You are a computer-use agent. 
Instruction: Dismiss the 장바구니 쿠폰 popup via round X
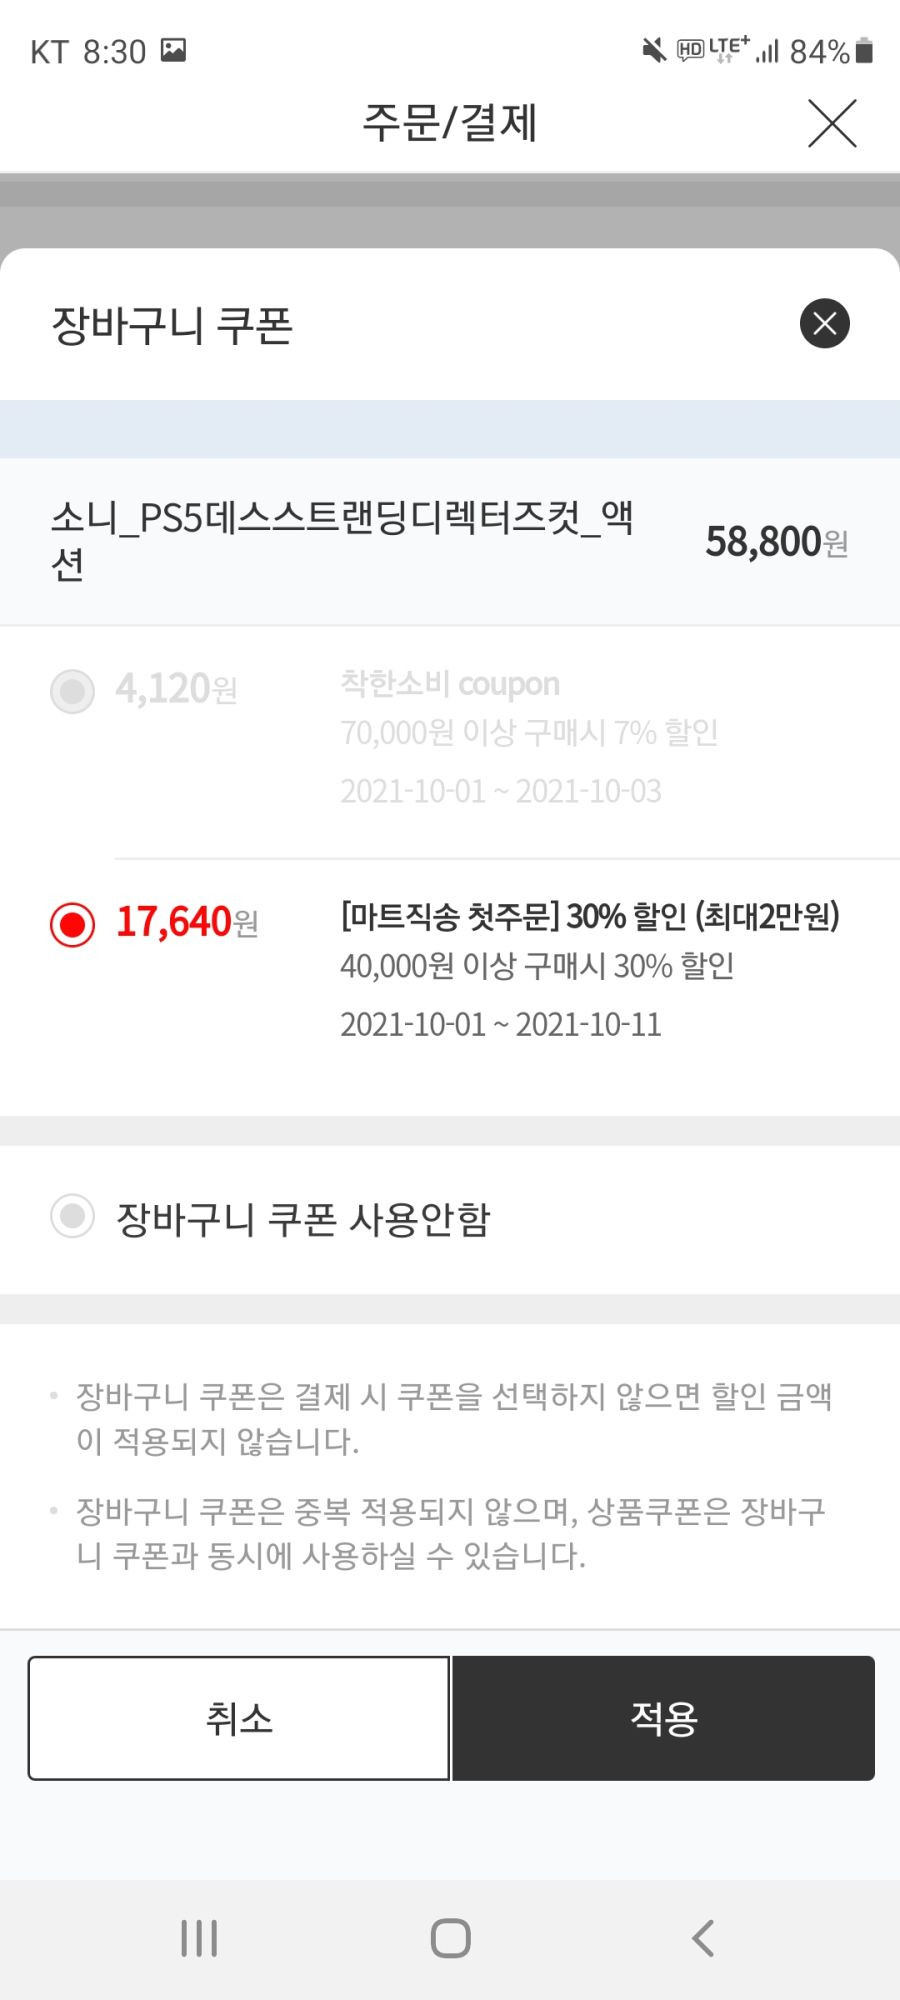click(825, 323)
